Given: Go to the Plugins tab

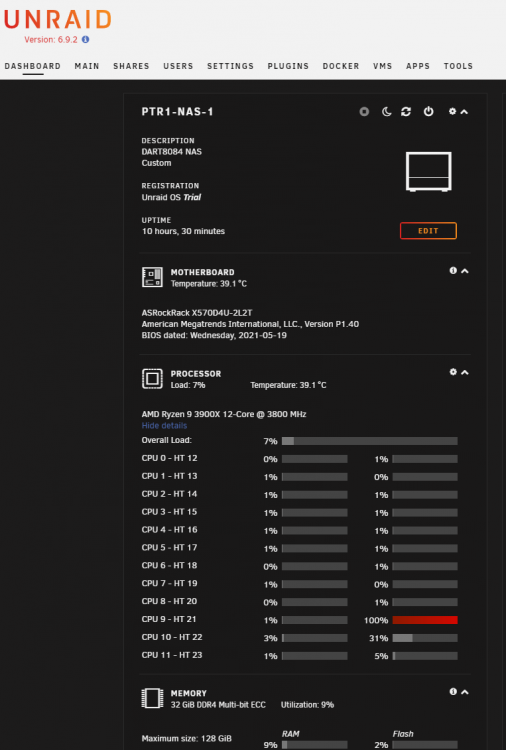Looking at the screenshot, I should click(x=288, y=66).
